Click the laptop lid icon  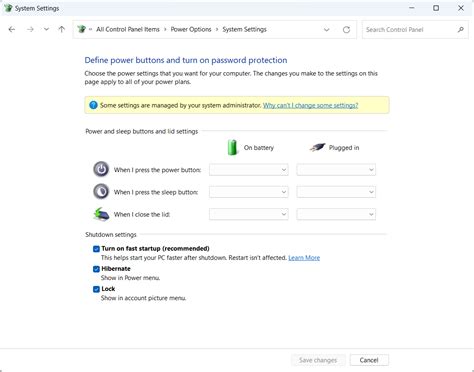pos(101,214)
